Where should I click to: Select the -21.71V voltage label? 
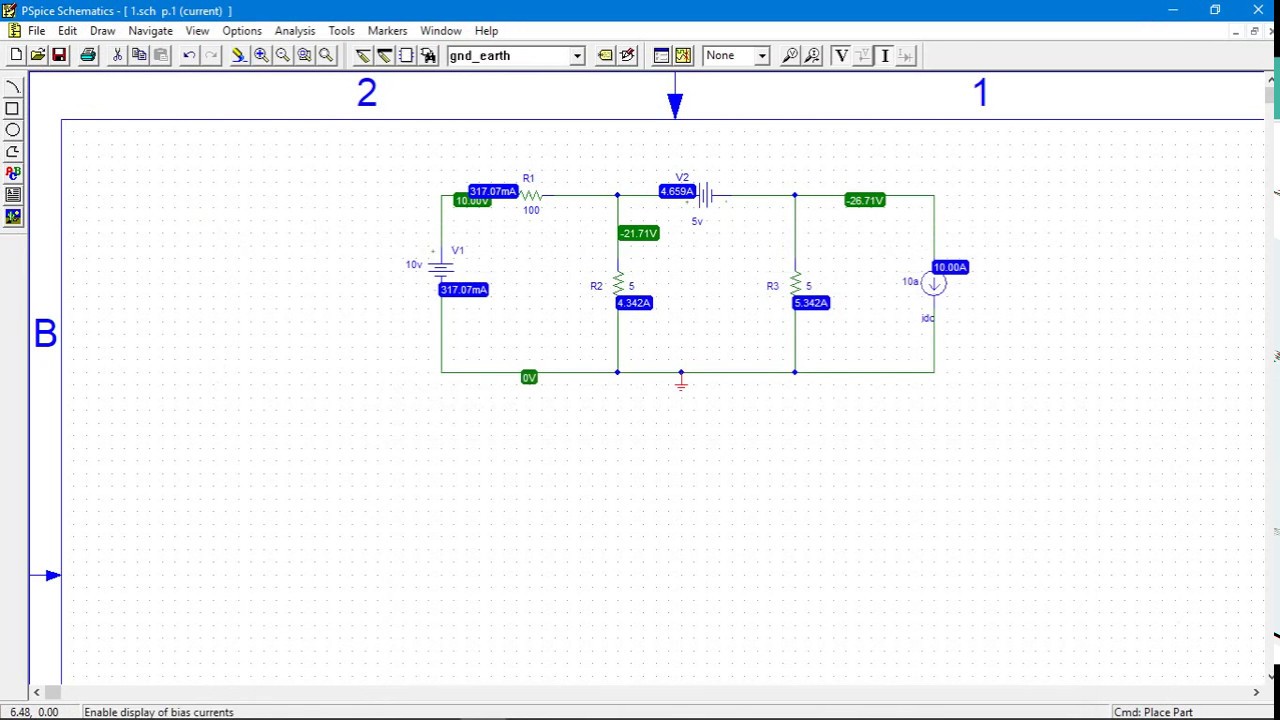(x=639, y=233)
